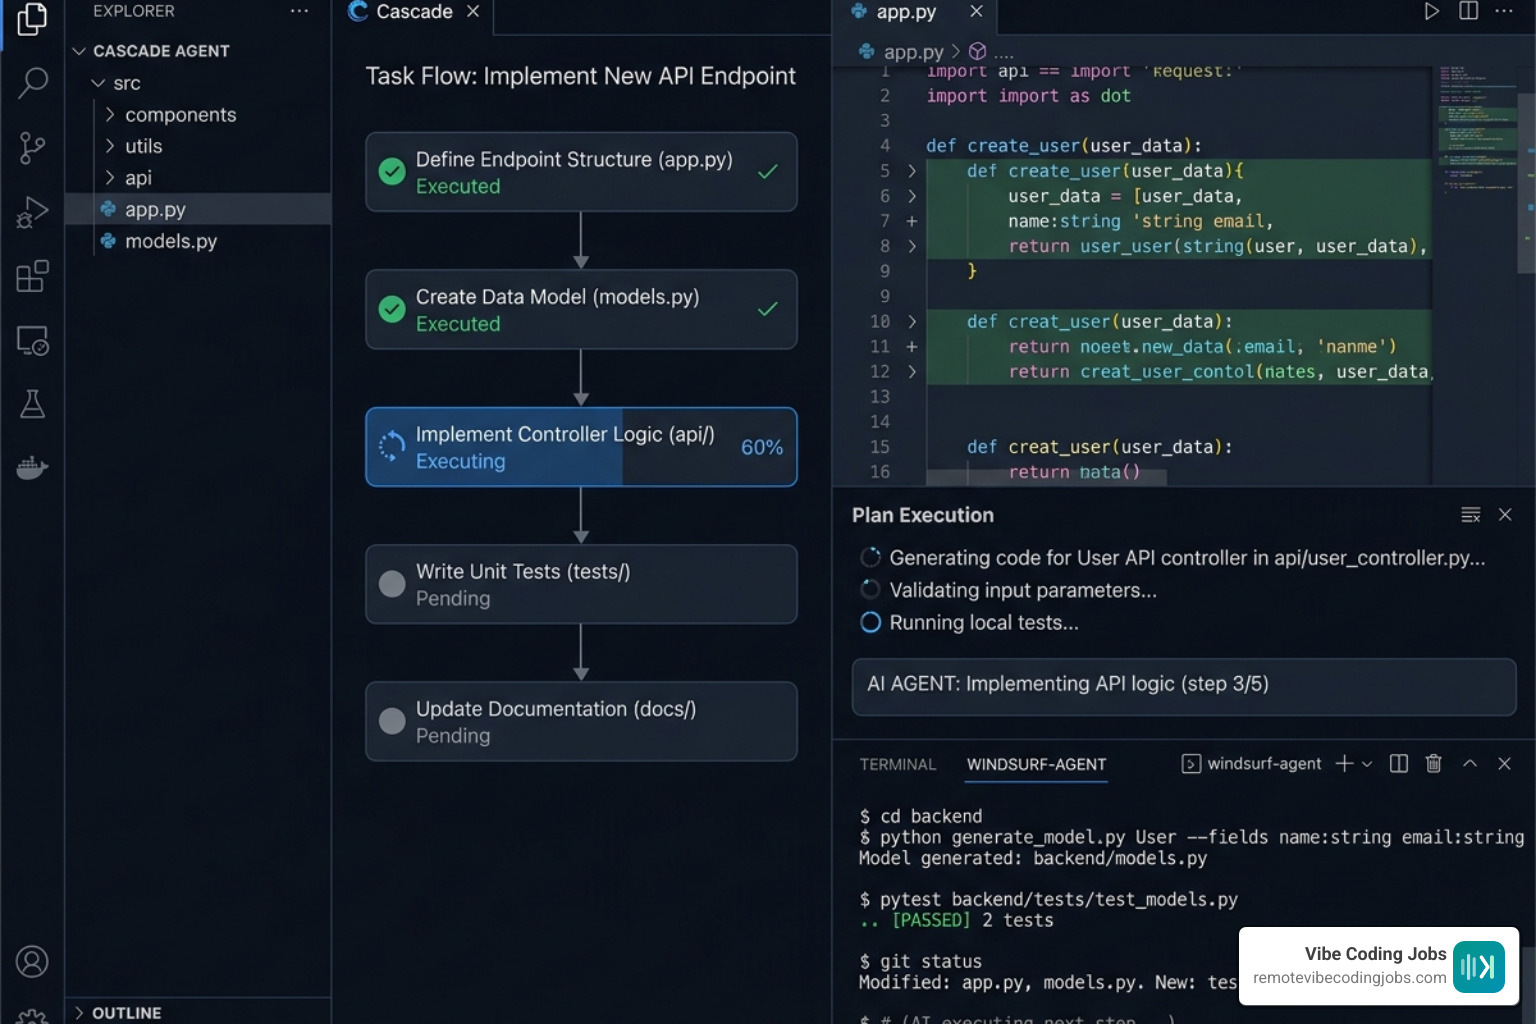The image size is (1536, 1024).
Task: Click the new terminal plus icon
Action: (x=1344, y=764)
